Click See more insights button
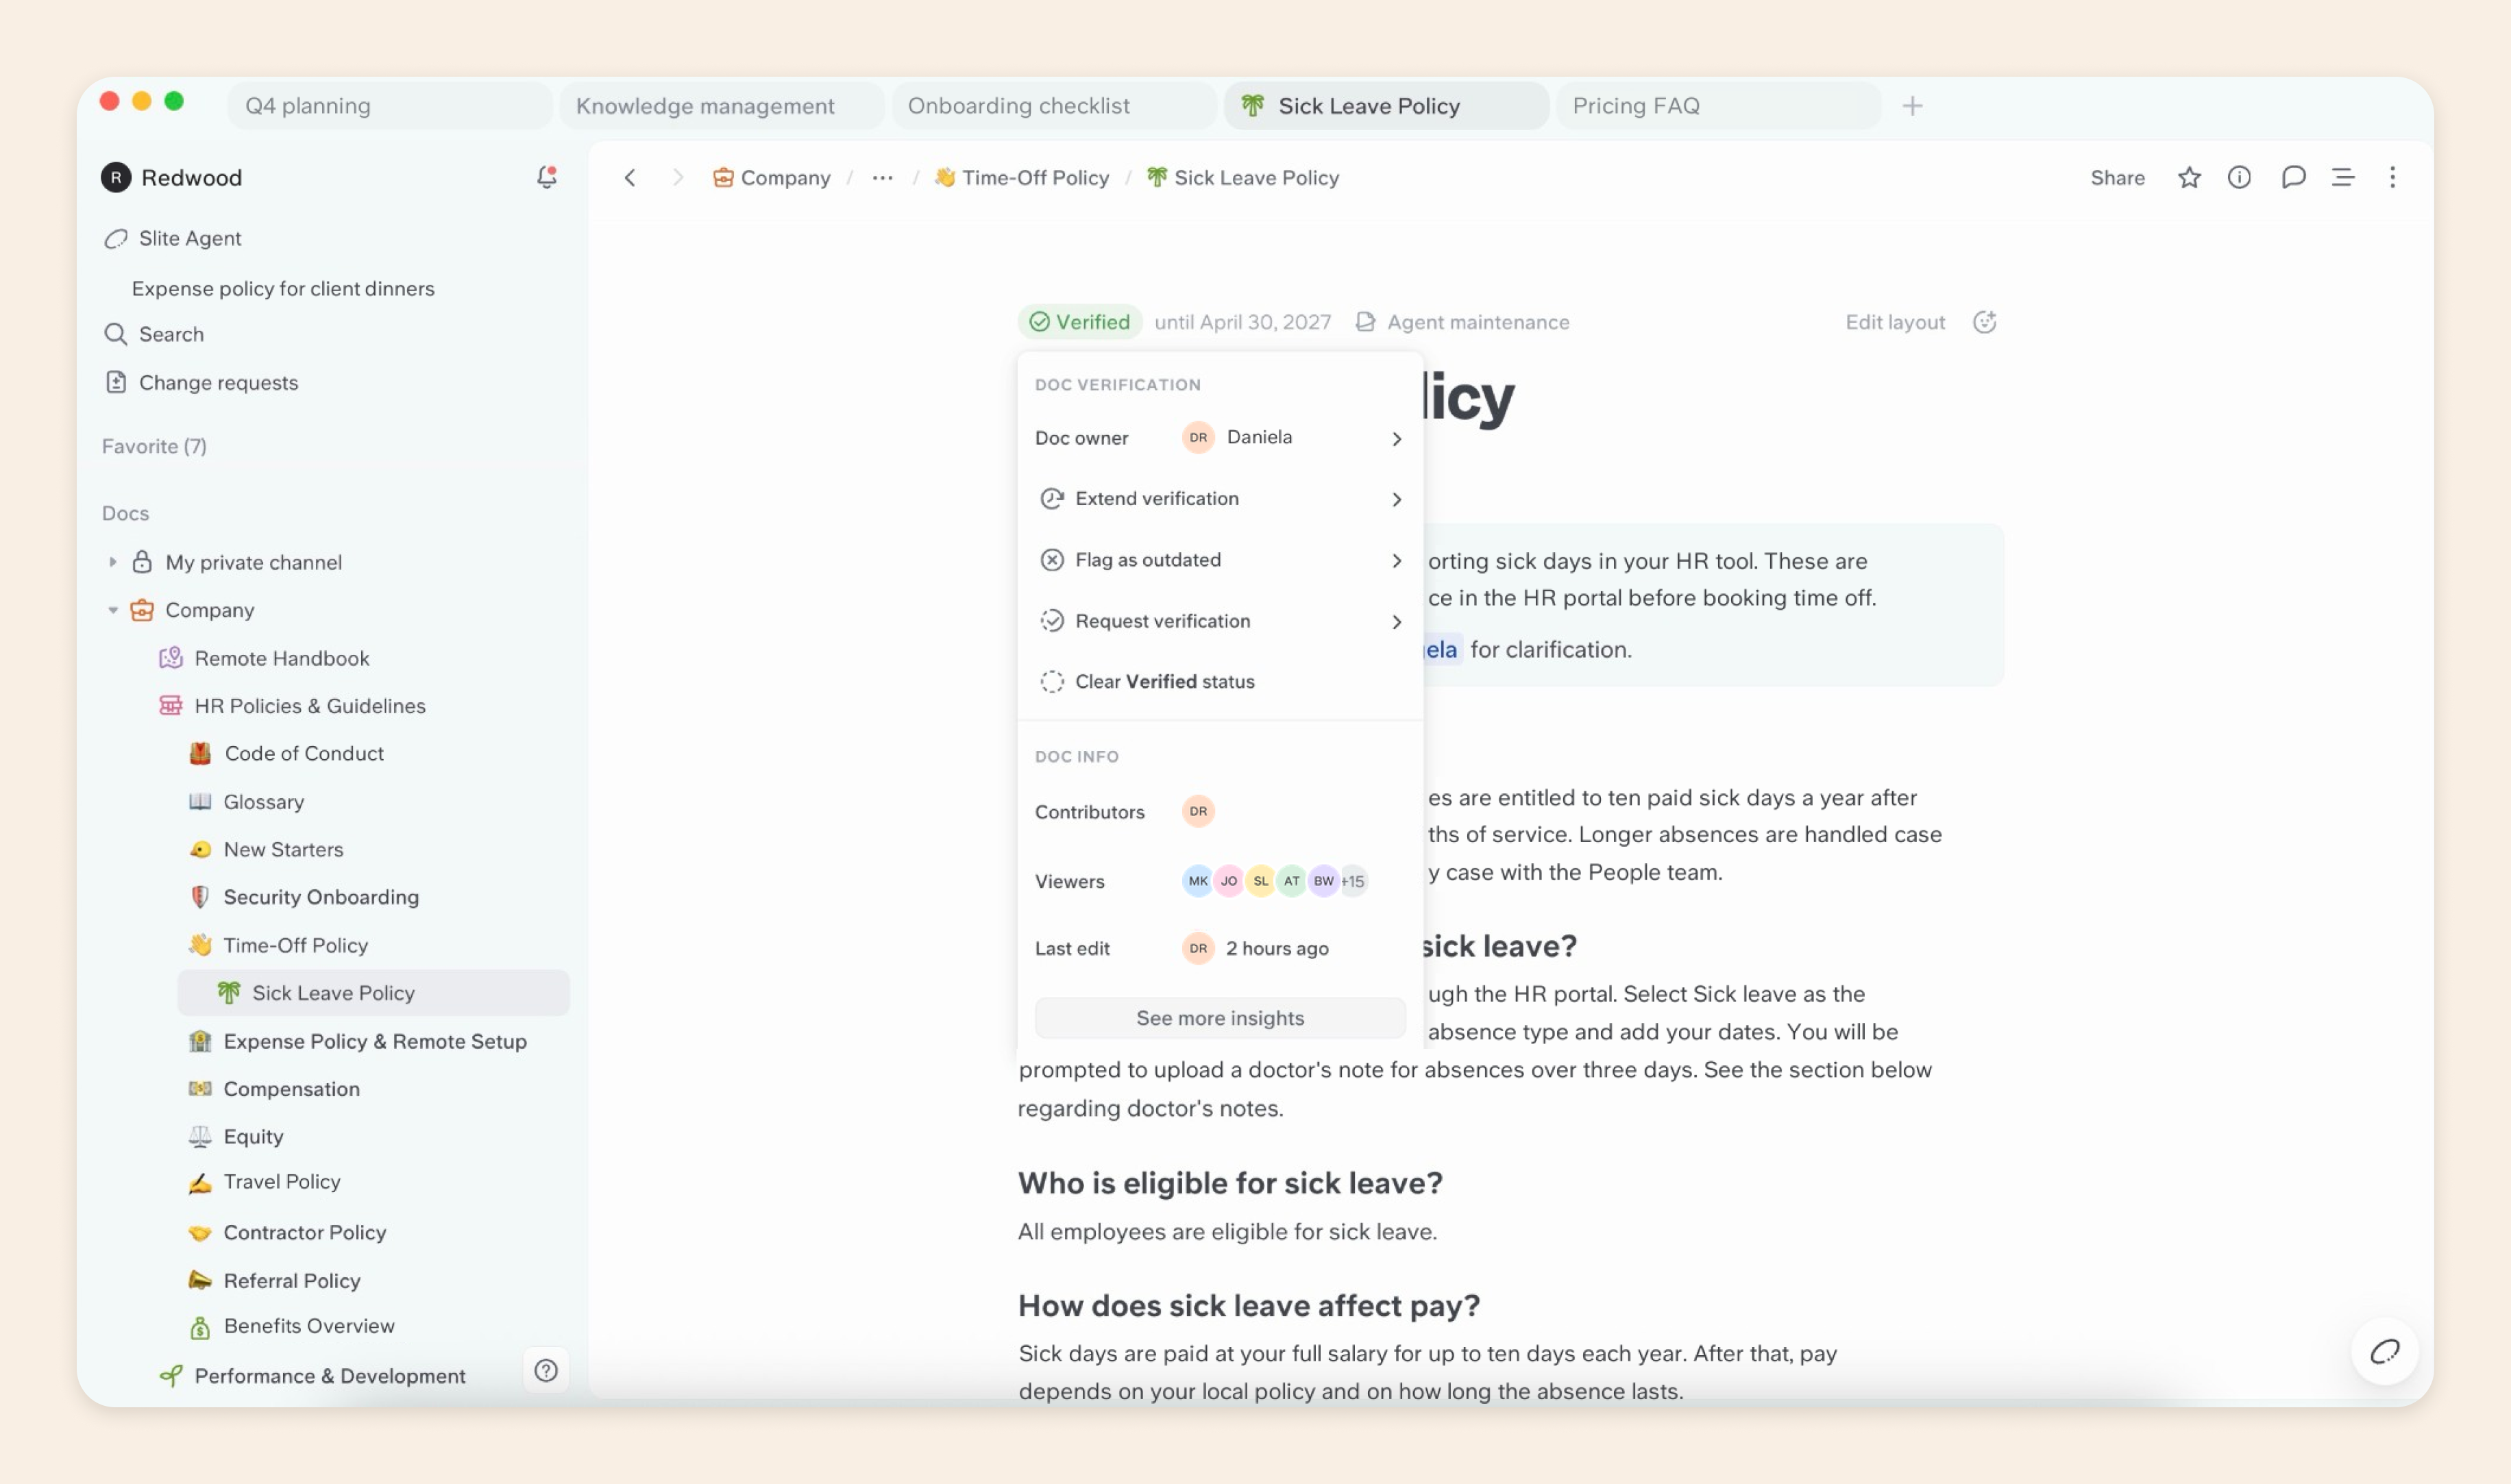The image size is (2511, 1484). pyautogui.click(x=1220, y=1018)
